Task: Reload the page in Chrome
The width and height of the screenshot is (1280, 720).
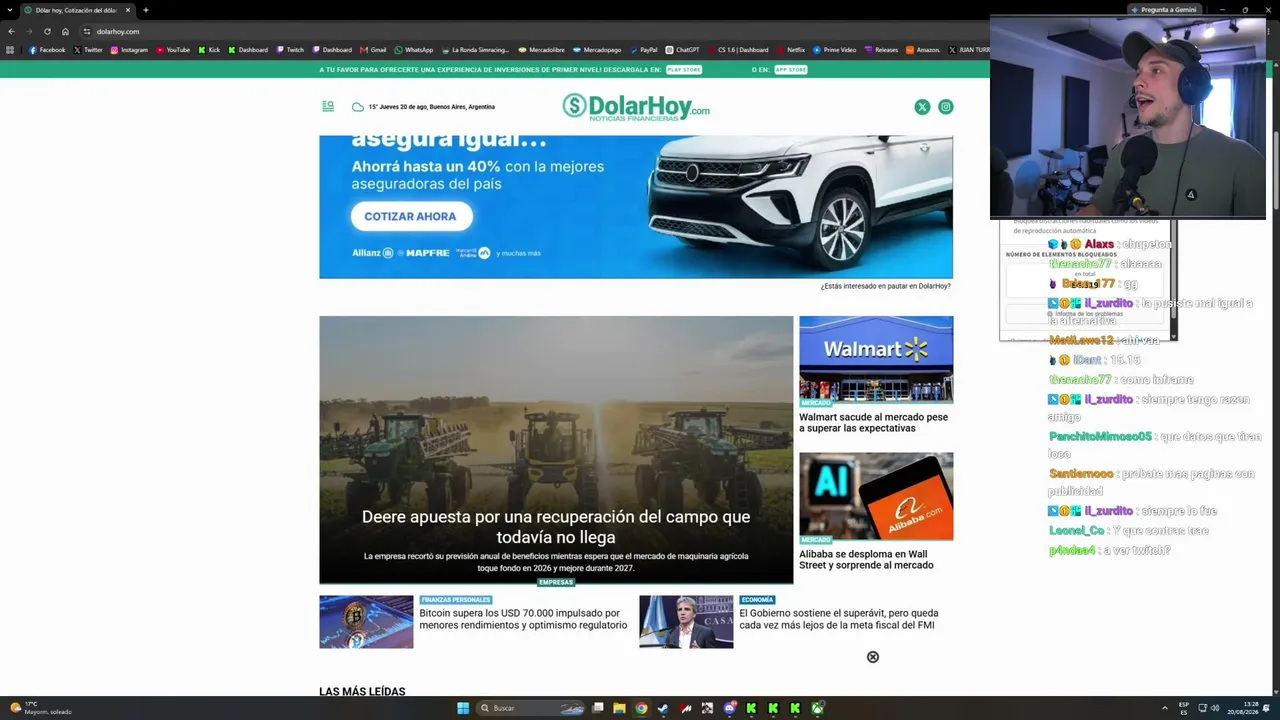Action: point(47,31)
